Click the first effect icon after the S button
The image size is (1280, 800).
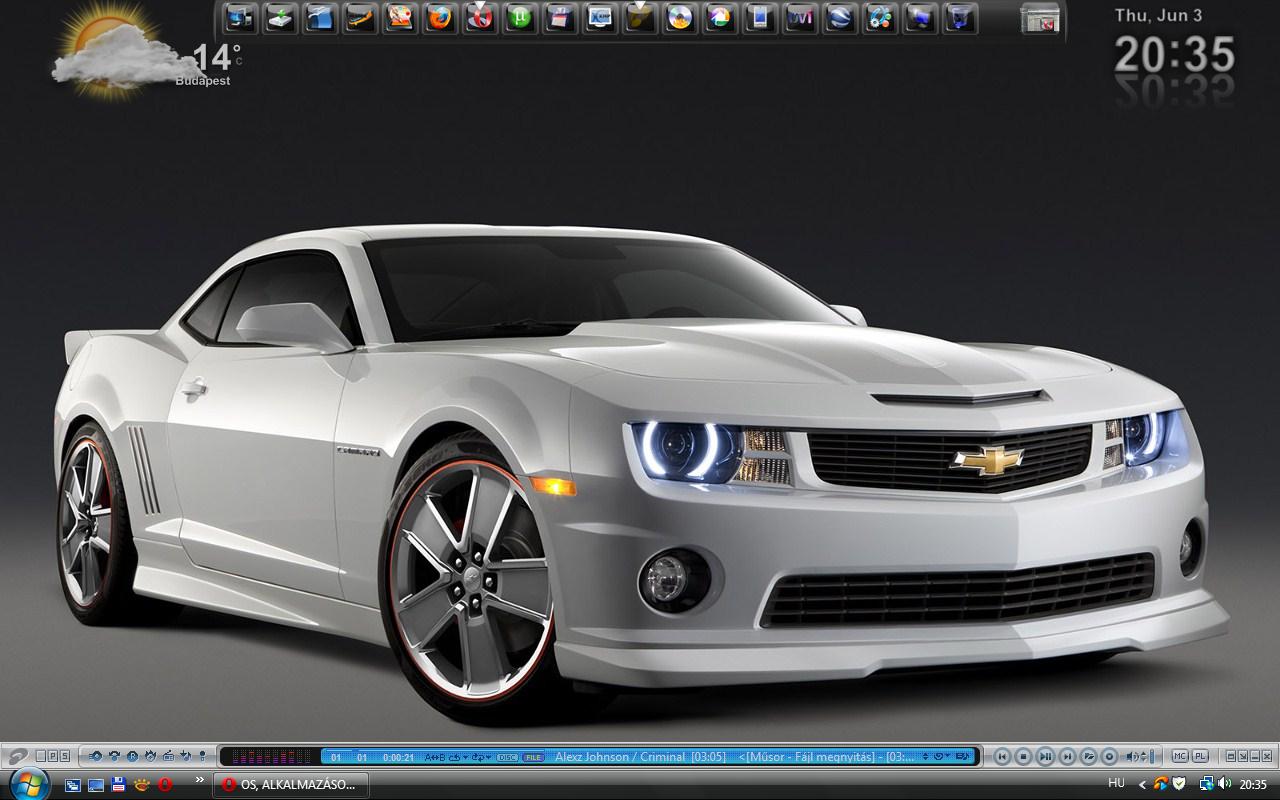[x=95, y=756]
